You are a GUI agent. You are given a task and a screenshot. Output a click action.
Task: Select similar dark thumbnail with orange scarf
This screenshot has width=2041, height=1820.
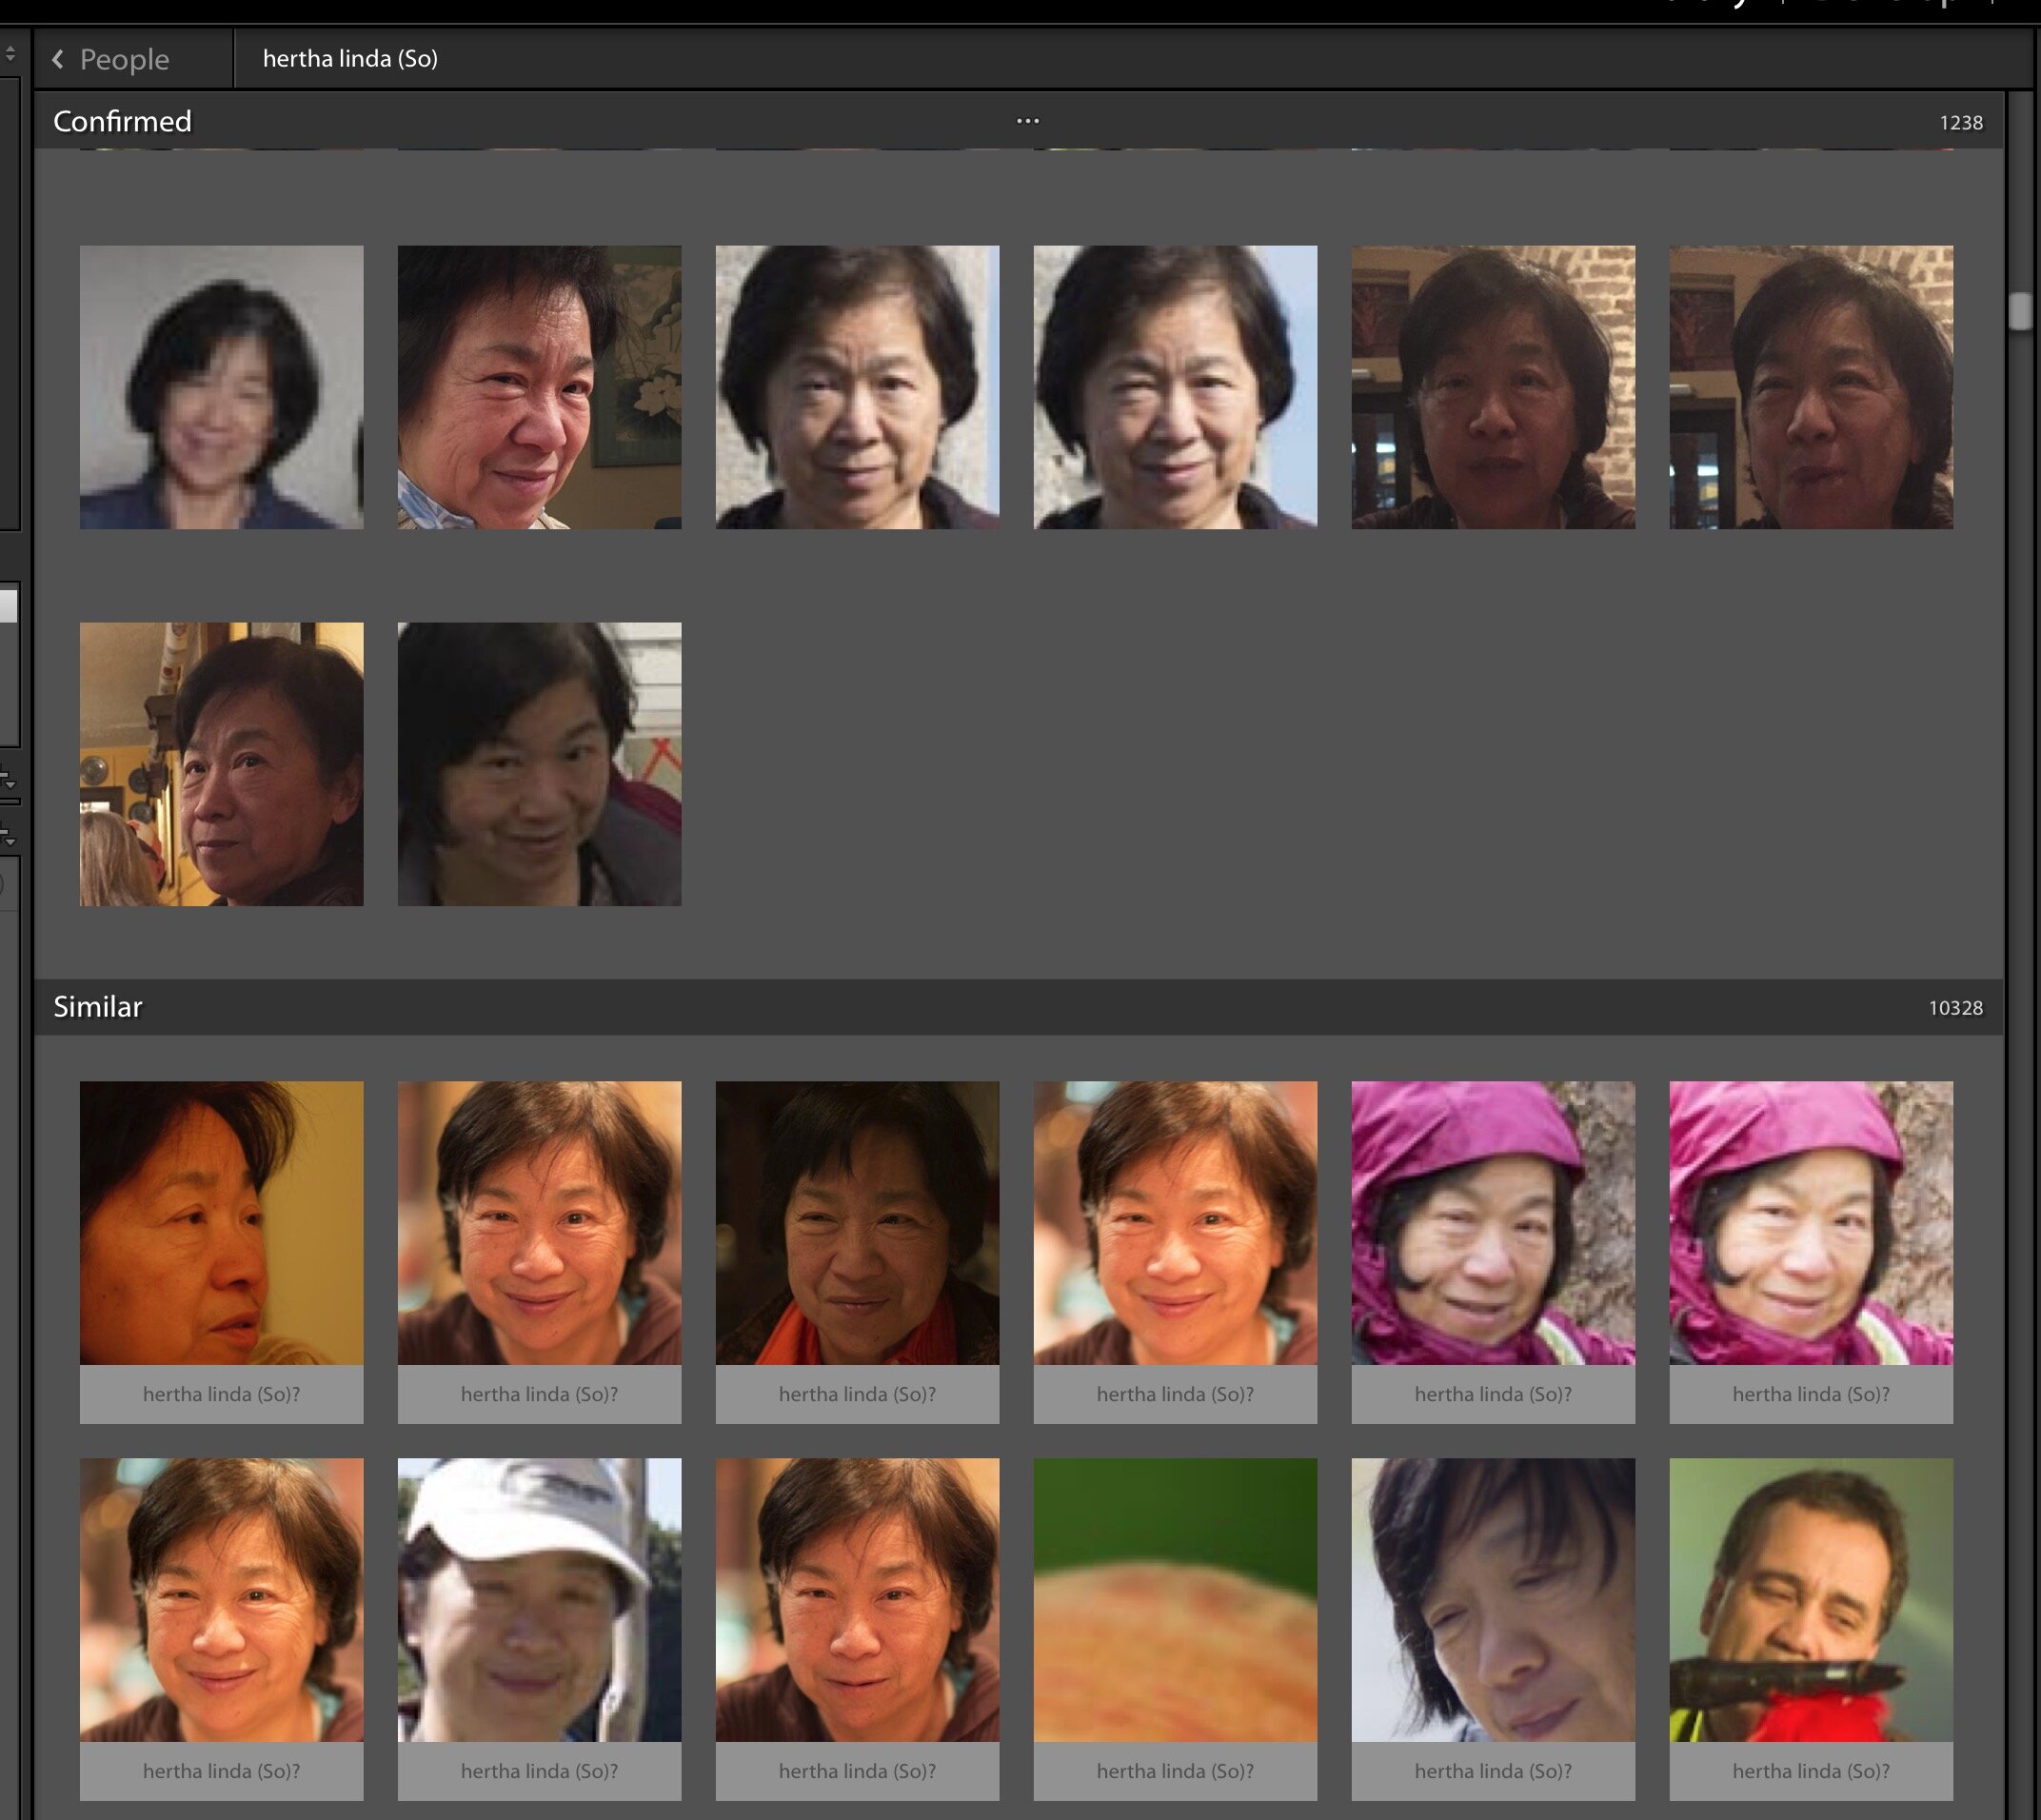click(857, 1223)
